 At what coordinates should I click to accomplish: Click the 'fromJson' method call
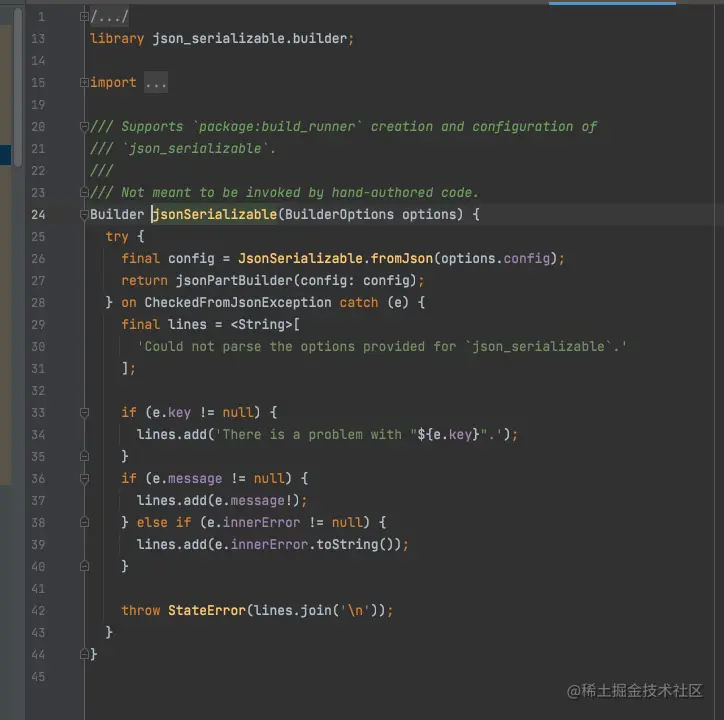coord(402,258)
